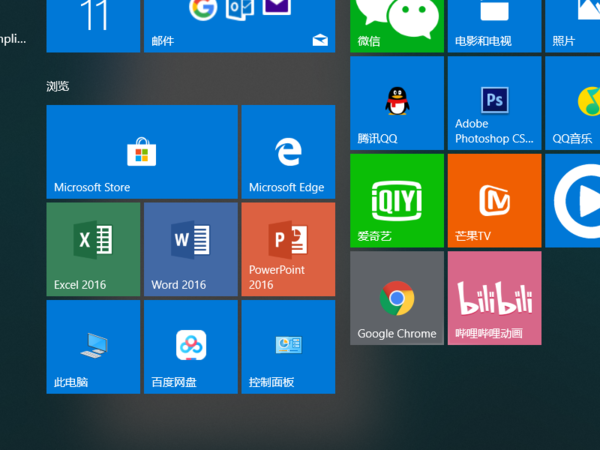Launch Google Chrome tile

[397, 298]
